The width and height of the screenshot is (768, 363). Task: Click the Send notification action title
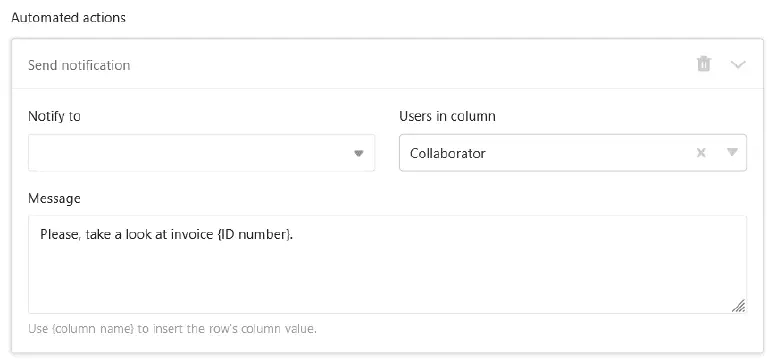point(79,65)
